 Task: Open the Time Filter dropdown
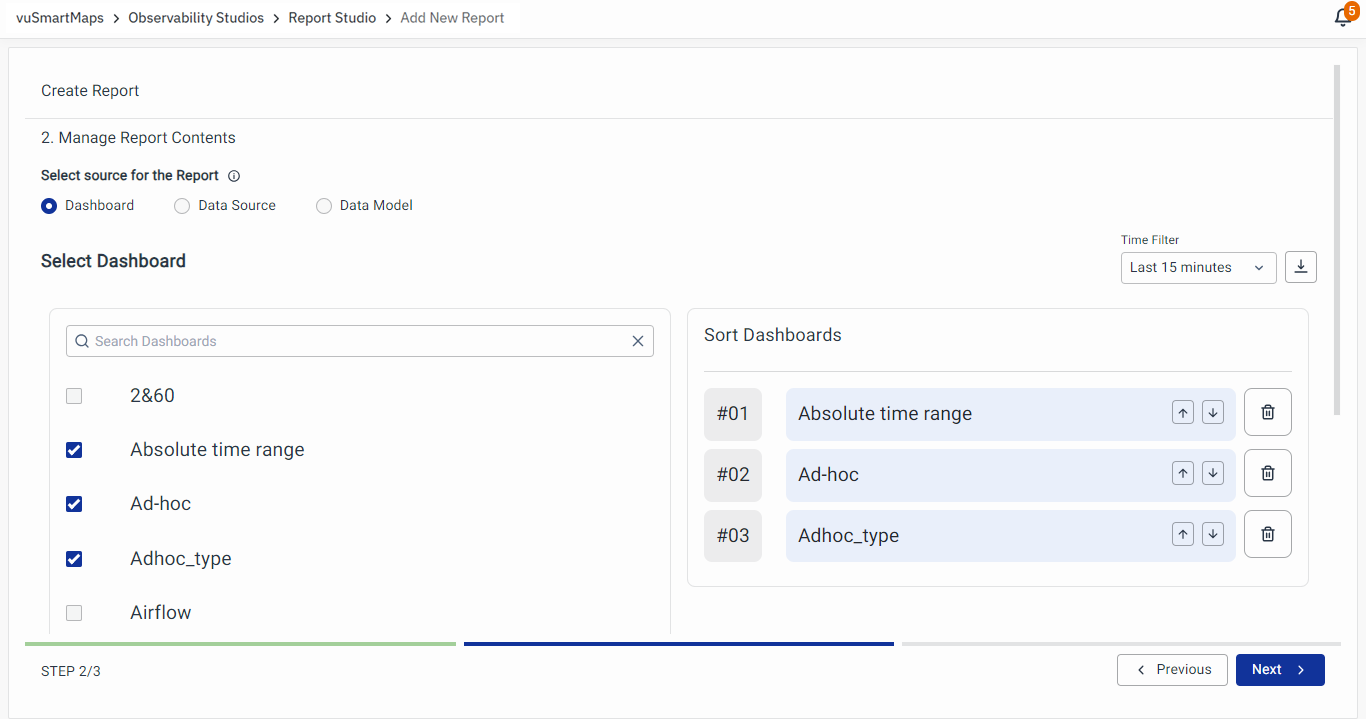pos(1198,268)
